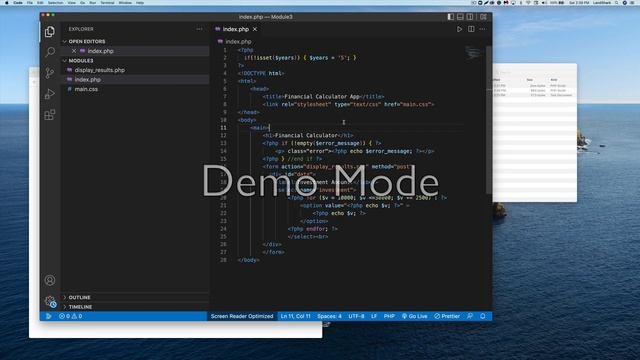640x360 pixels.
Task: Change file encoding UTF-8
Action: (x=356, y=316)
